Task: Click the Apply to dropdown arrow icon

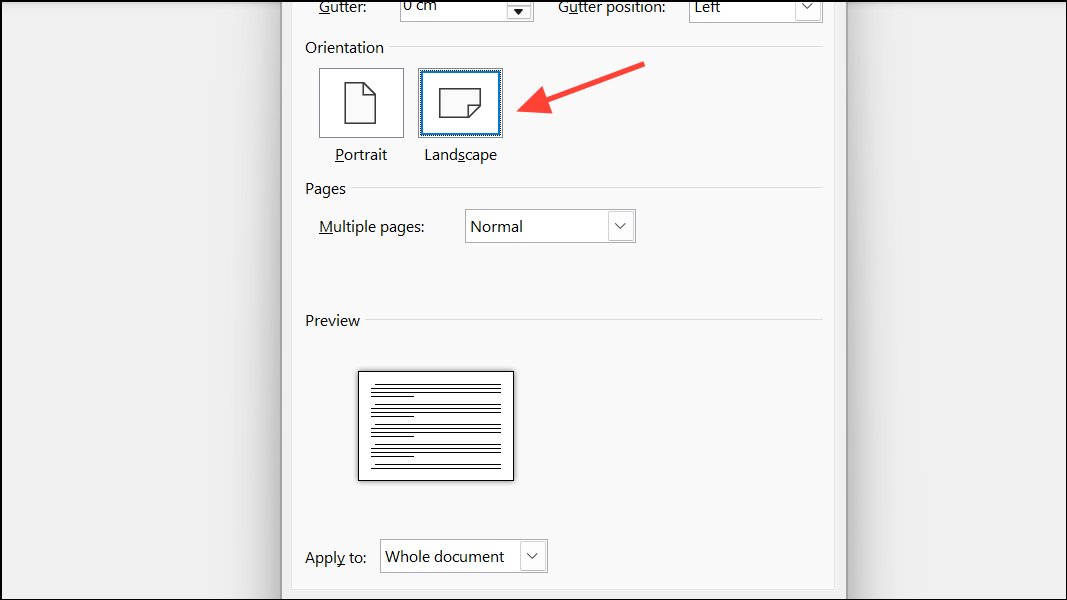Action: pyautogui.click(x=533, y=556)
